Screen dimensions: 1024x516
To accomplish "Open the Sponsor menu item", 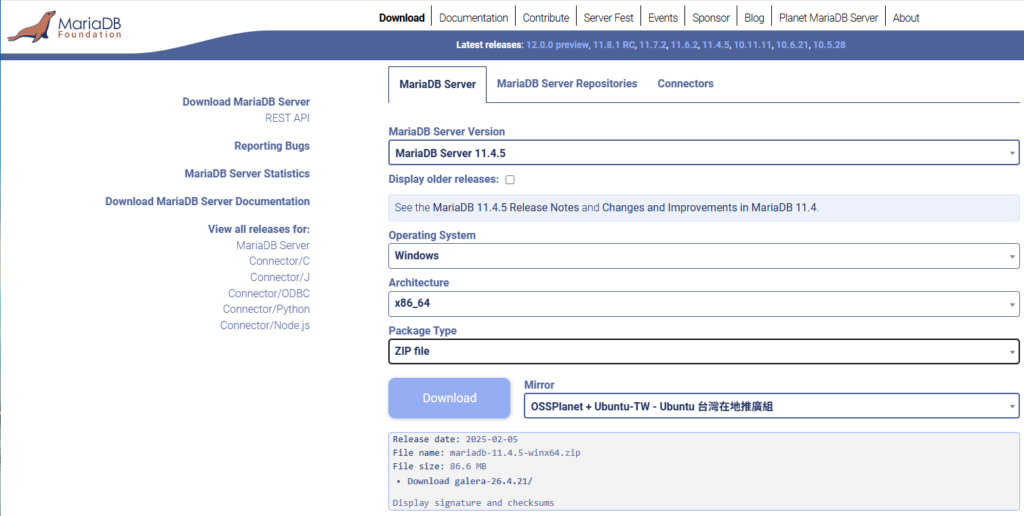I will click(711, 18).
